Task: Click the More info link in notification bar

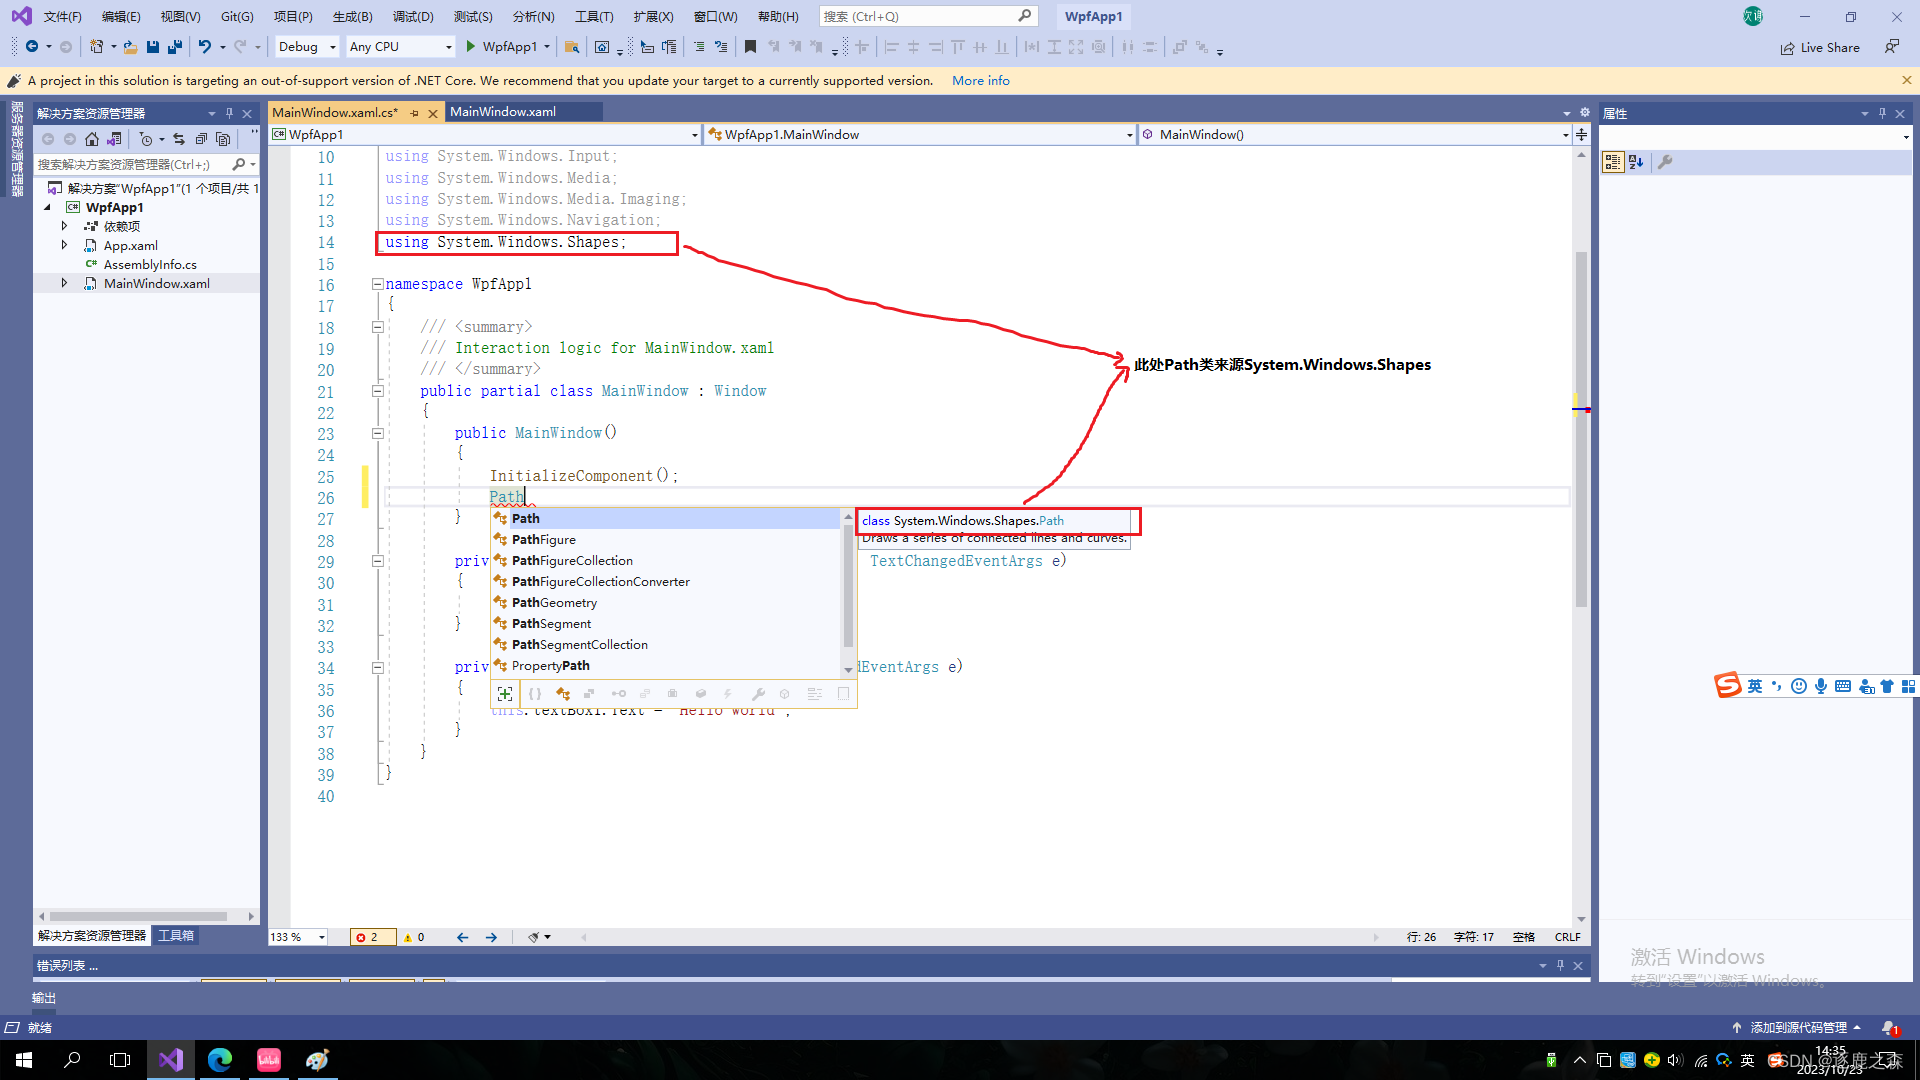Action: point(980,81)
